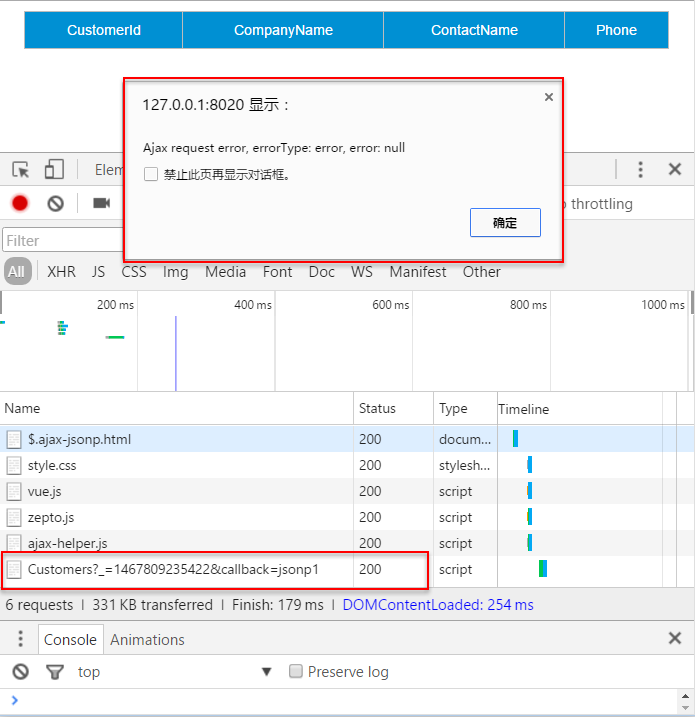Switch to the Animations tab
Image resolution: width=695 pixels, height=717 pixels.
[147, 639]
